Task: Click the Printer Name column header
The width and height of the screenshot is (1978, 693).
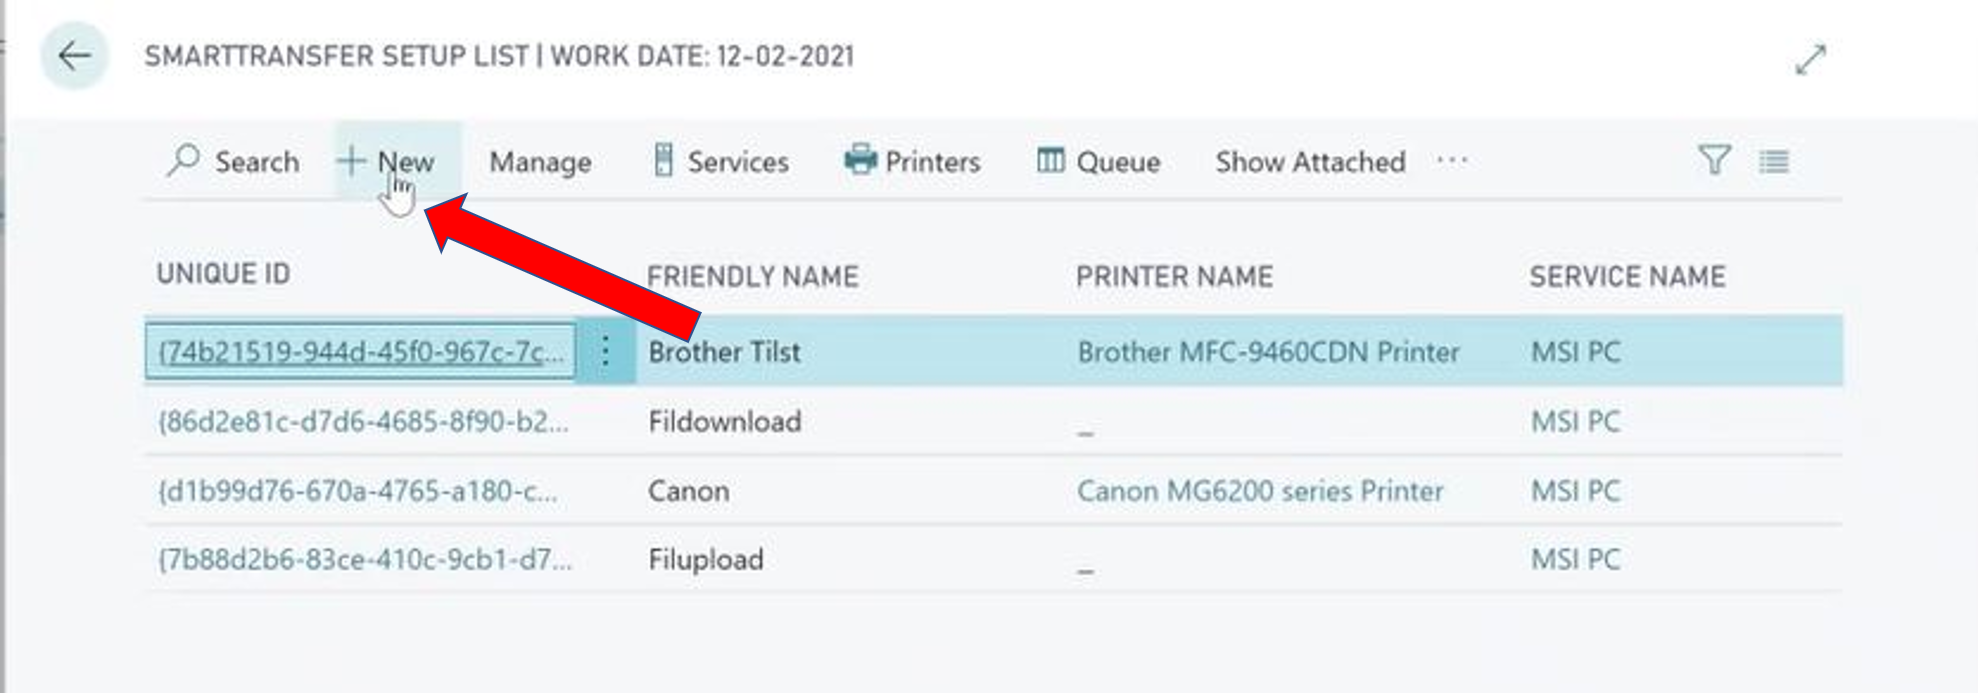Action: (1174, 276)
